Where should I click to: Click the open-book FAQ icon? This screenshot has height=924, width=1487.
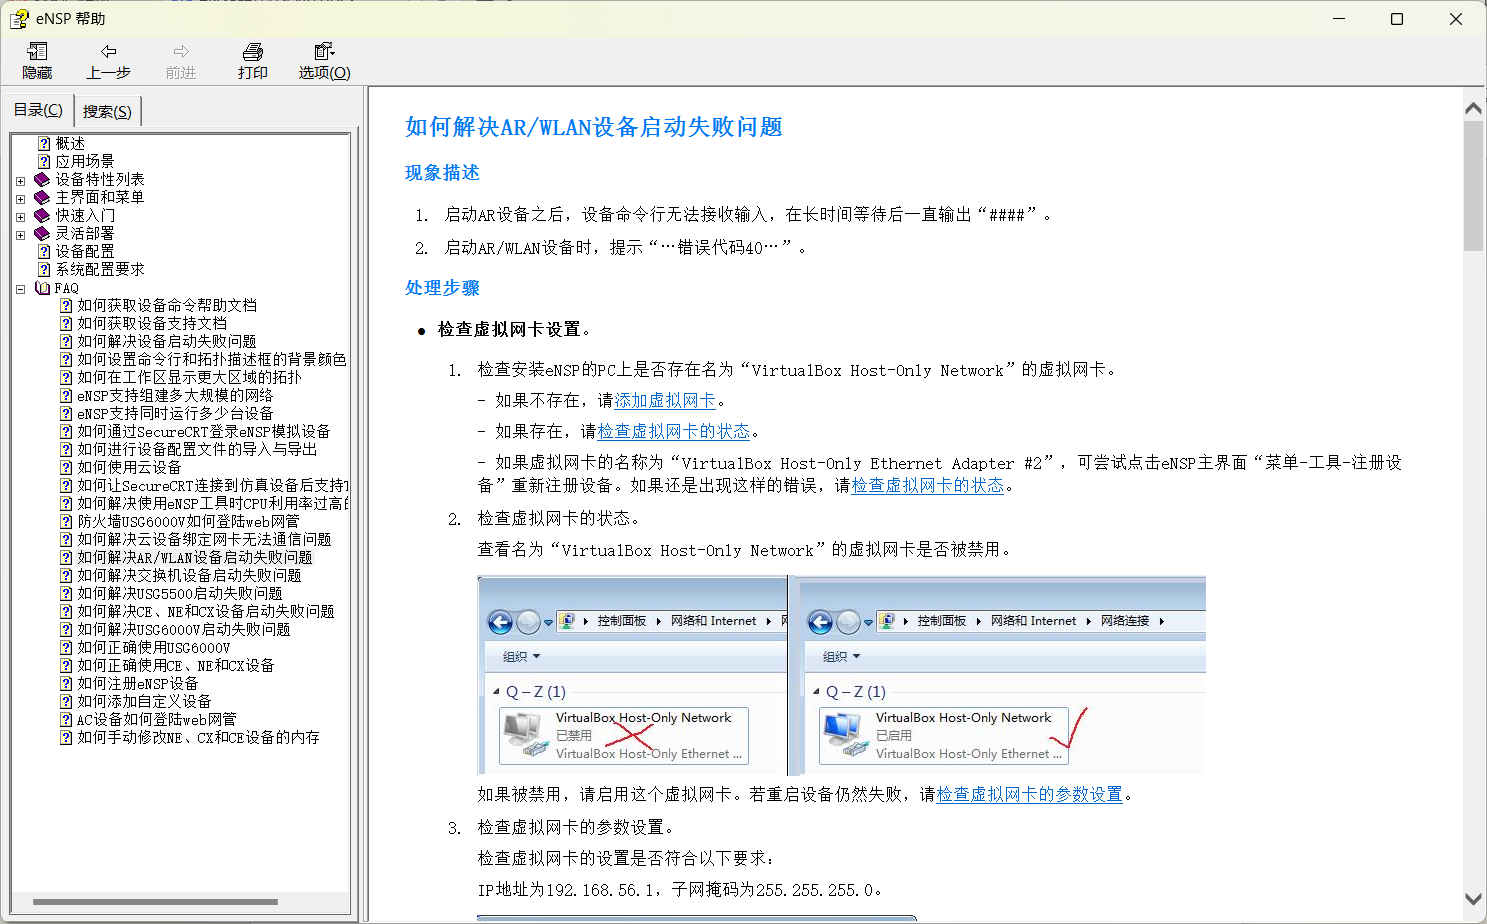click(42, 288)
